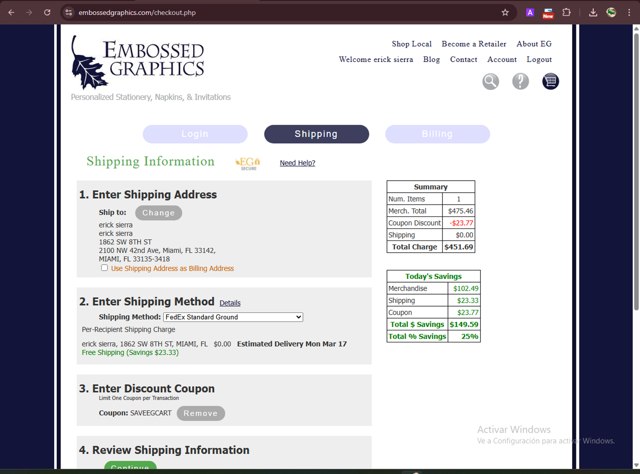Viewport: 640px width, 474px height.
Task: Click the Welcome erick sierra text
Action: [376, 59]
